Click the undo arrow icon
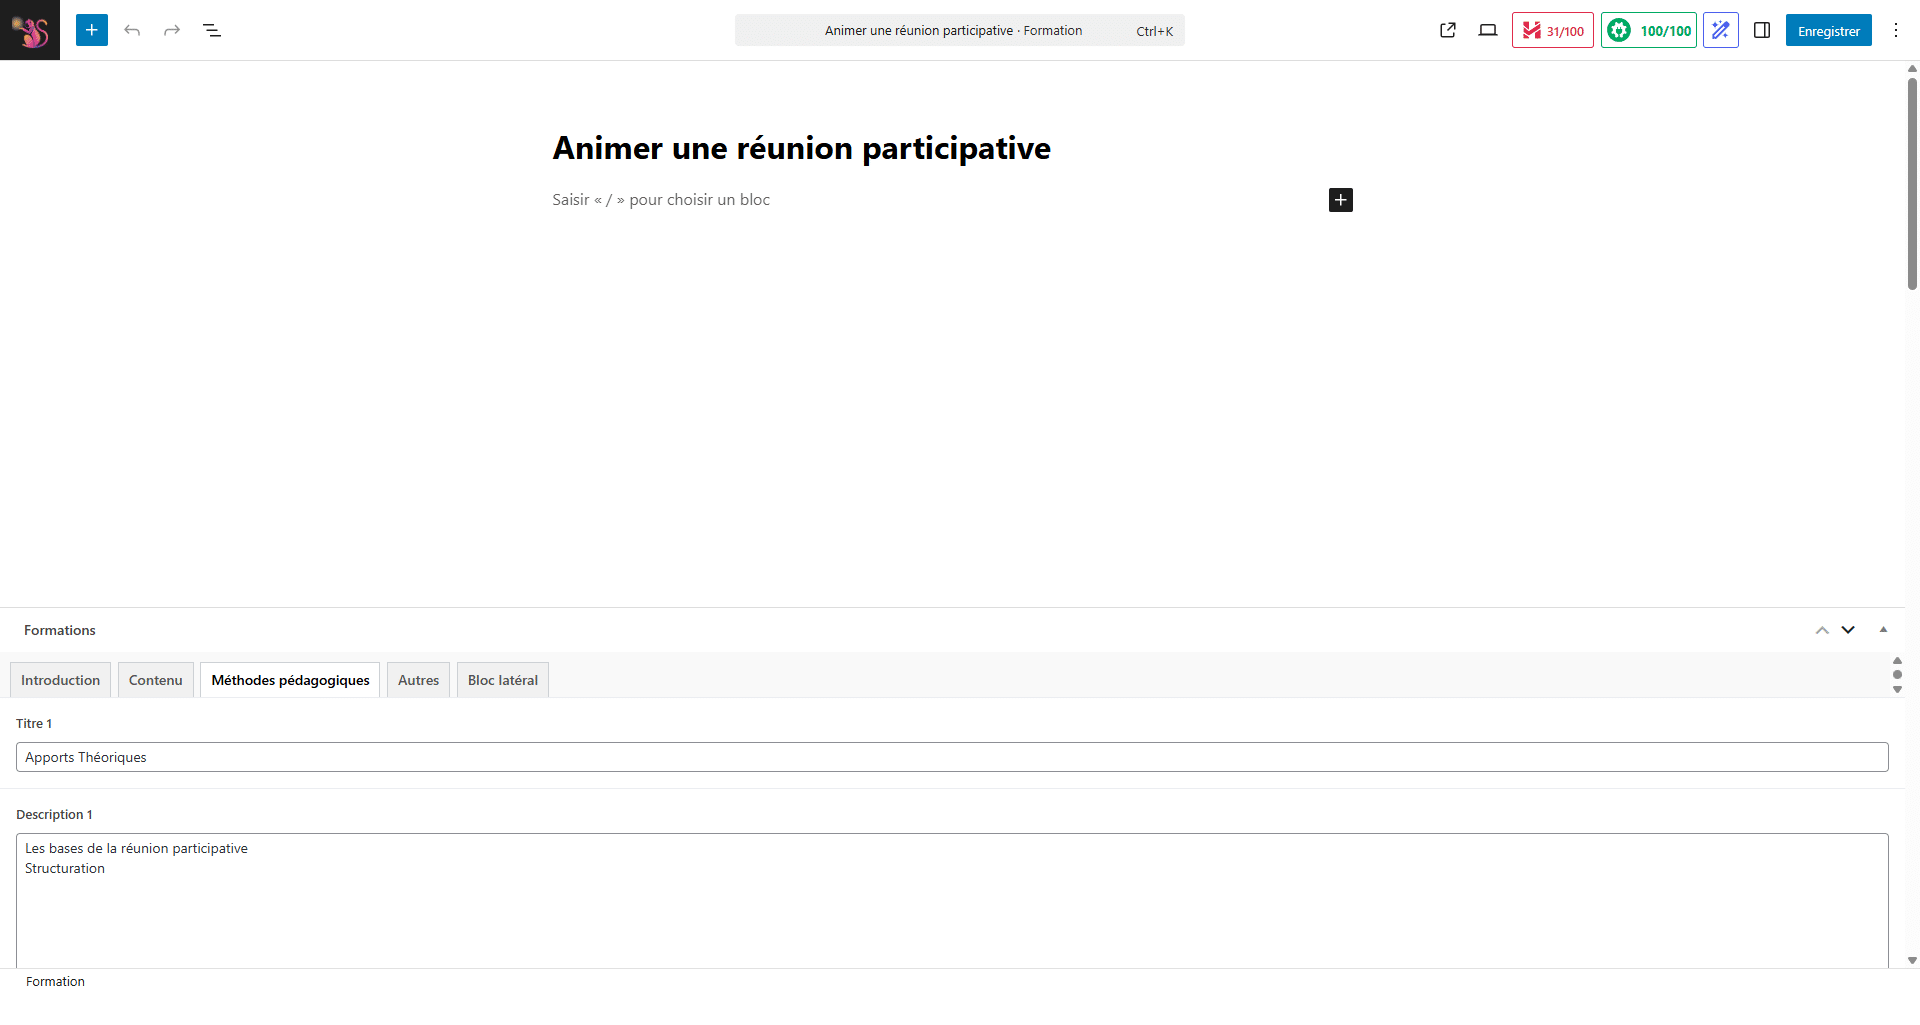The height and width of the screenshot is (1025, 1920). pyautogui.click(x=132, y=30)
